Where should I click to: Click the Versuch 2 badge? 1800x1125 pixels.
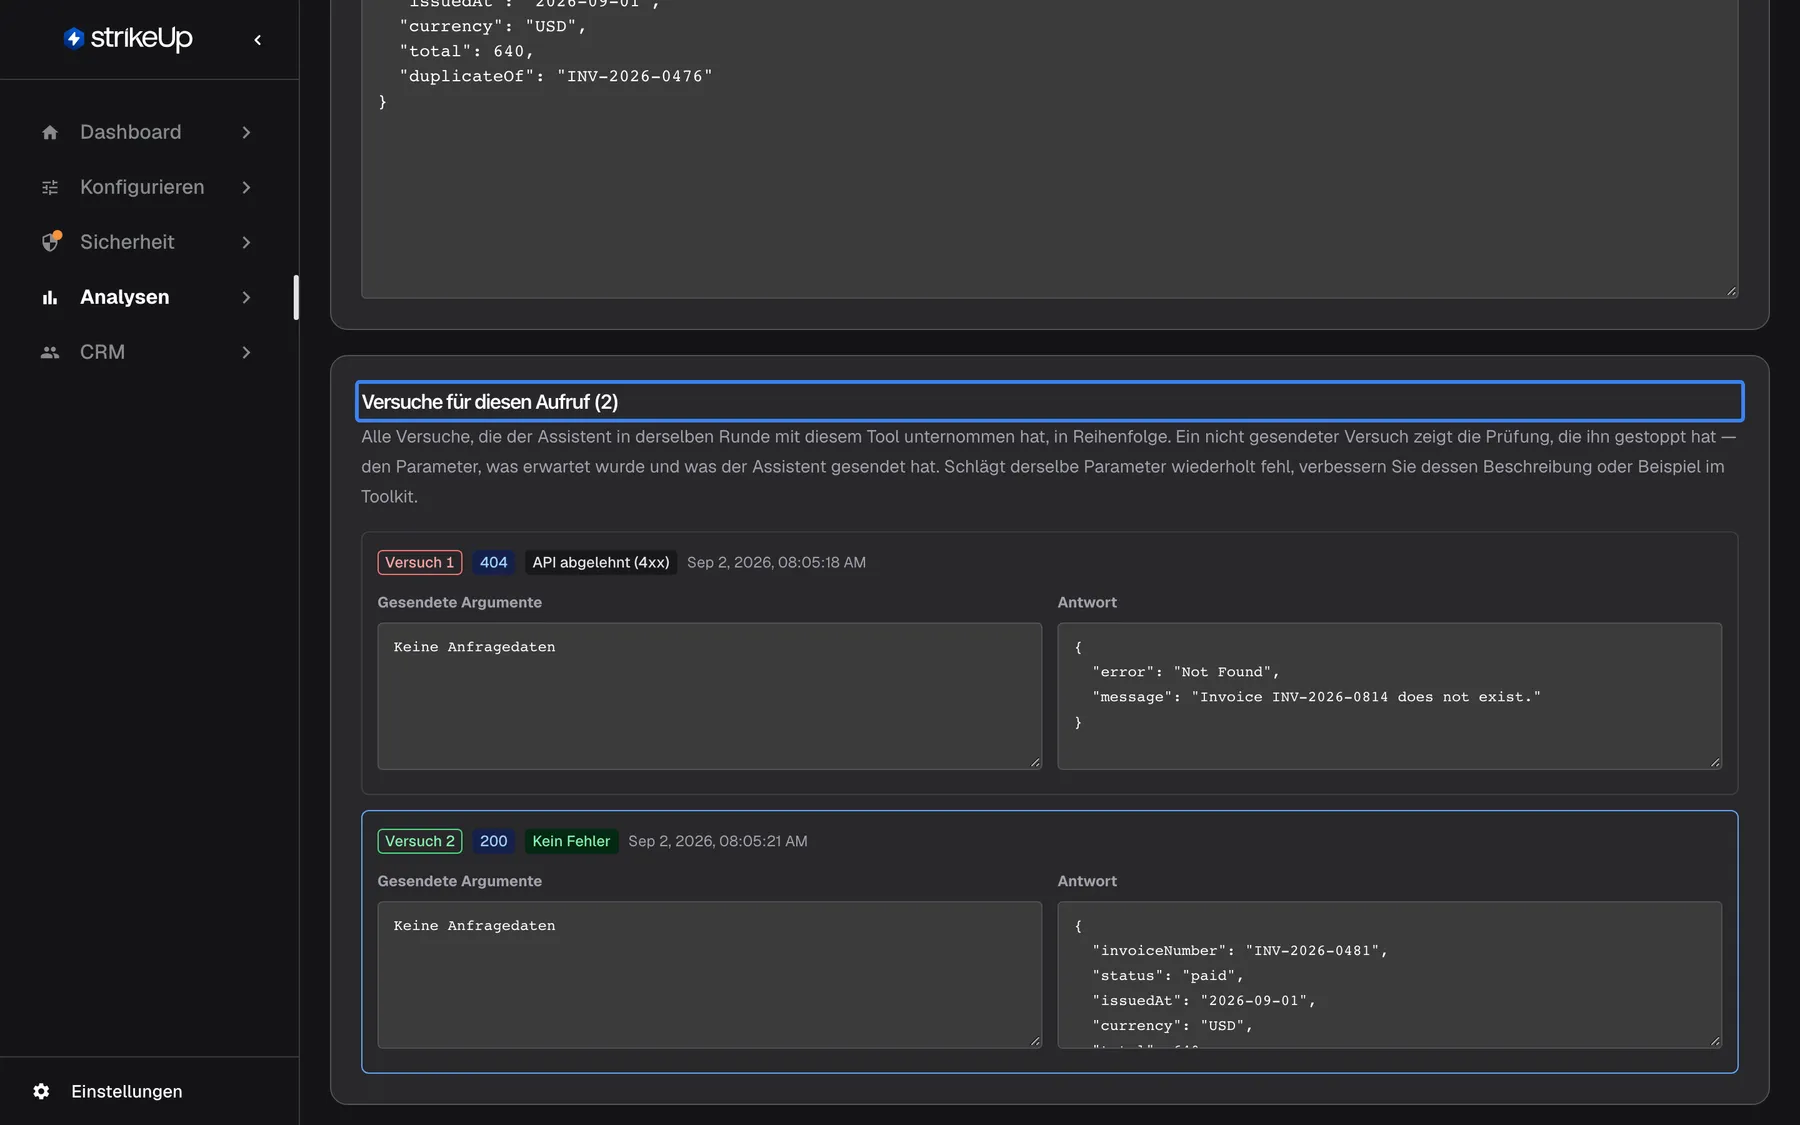coord(420,841)
